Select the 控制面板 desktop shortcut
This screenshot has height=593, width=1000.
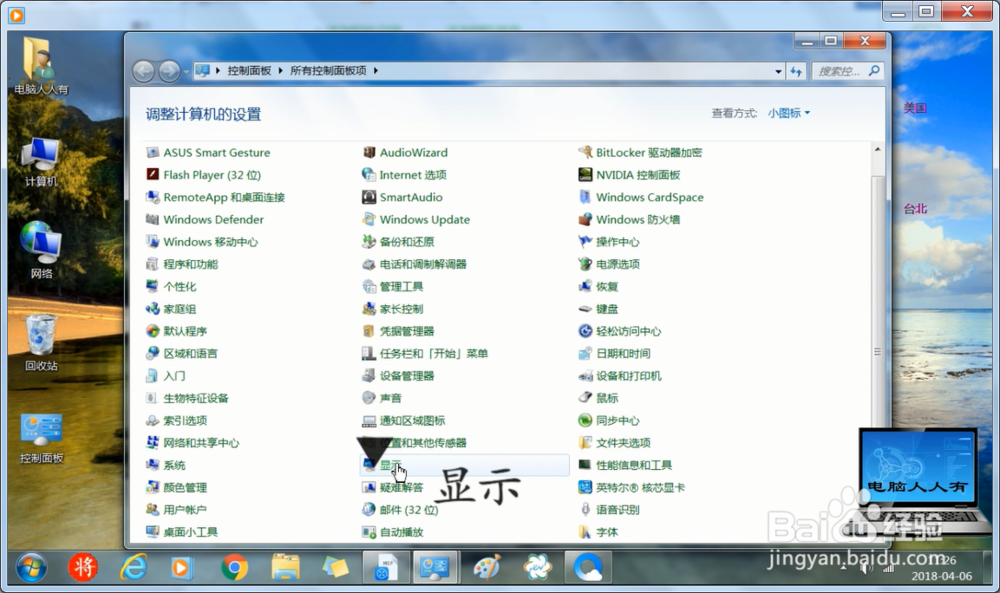tap(41, 438)
